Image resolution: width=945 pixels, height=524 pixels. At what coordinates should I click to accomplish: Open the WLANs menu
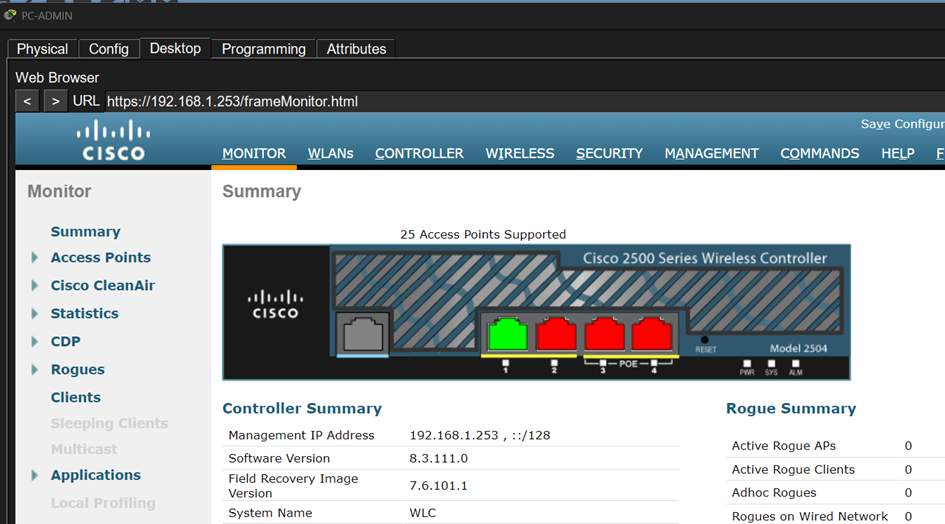click(x=330, y=154)
